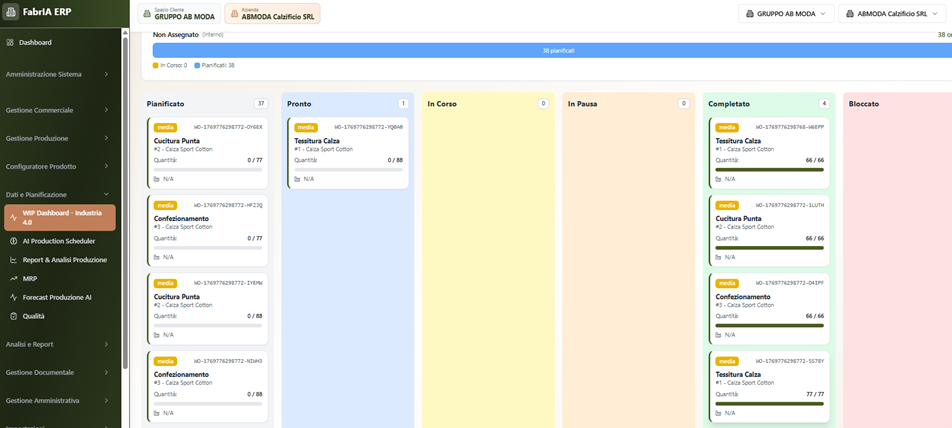Open Dashboard in the sidebar
952x428 pixels.
(x=60, y=42)
